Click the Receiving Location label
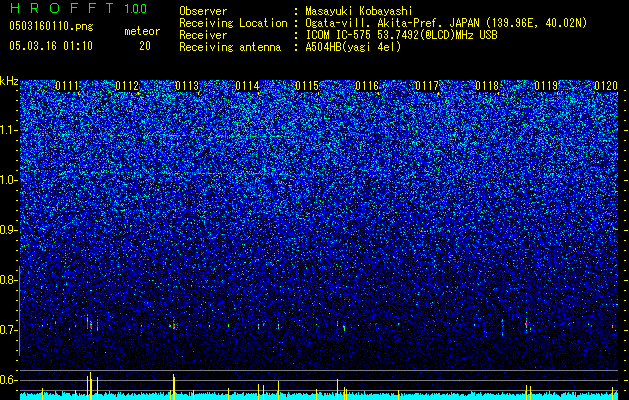The width and height of the screenshot is (629, 400). [x=233, y=23]
